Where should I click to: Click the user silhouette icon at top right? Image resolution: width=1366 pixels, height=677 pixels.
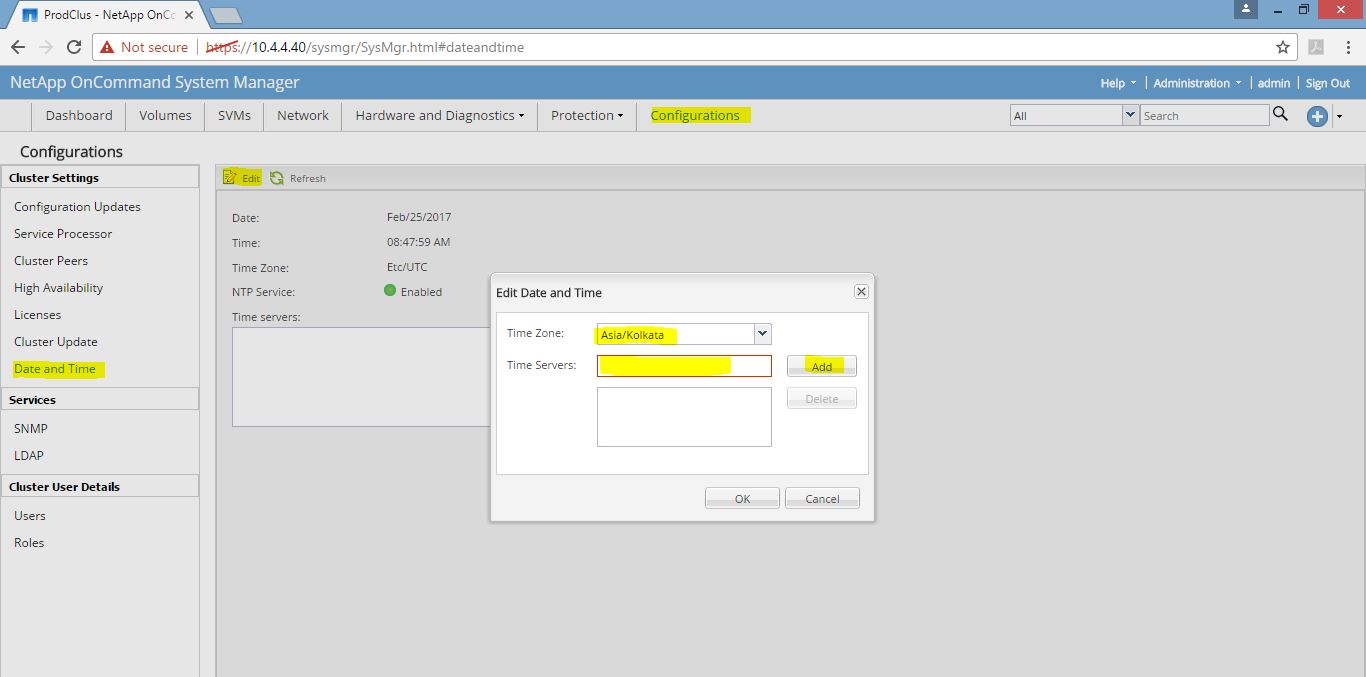tap(1244, 10)
